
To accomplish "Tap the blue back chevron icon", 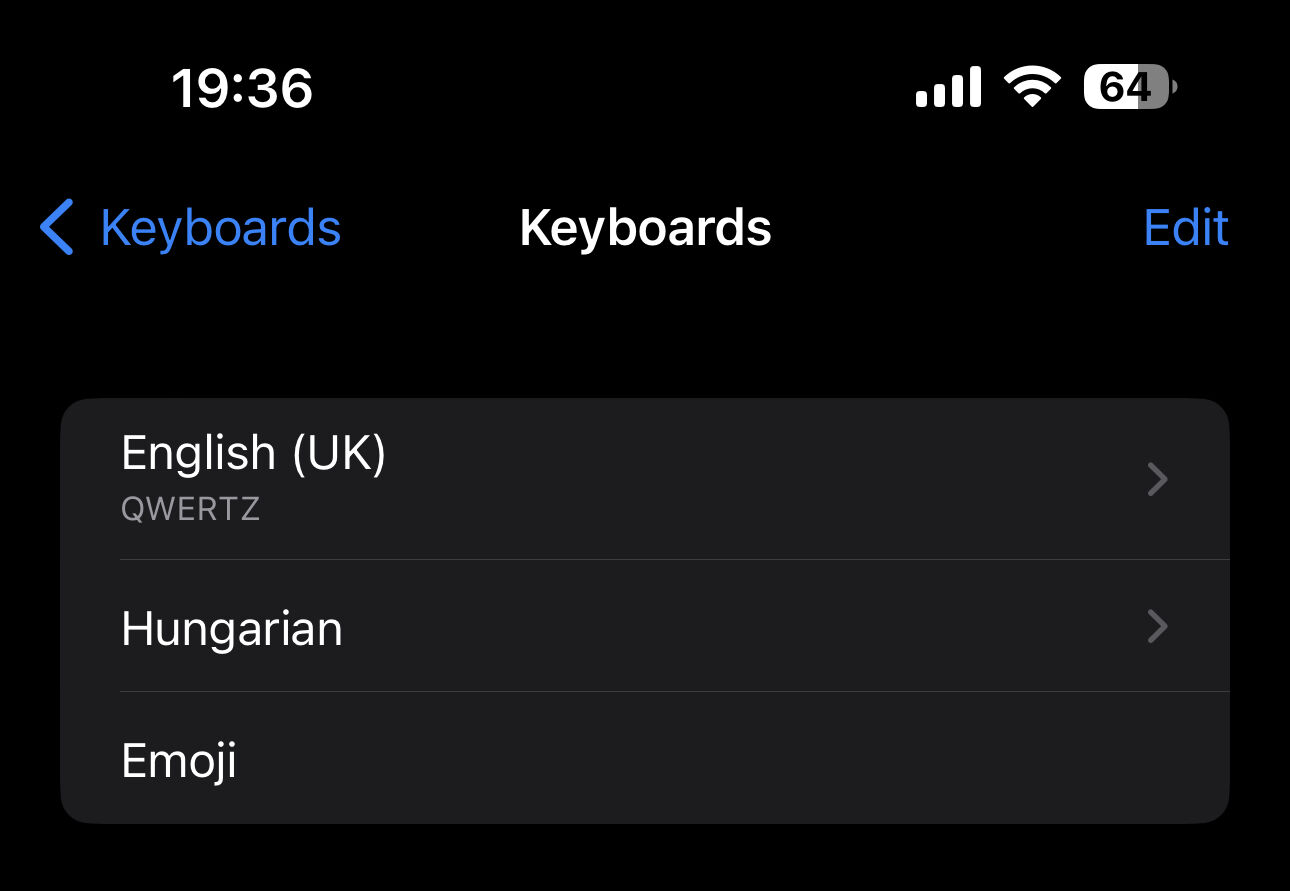I will (x=57, y=227).
